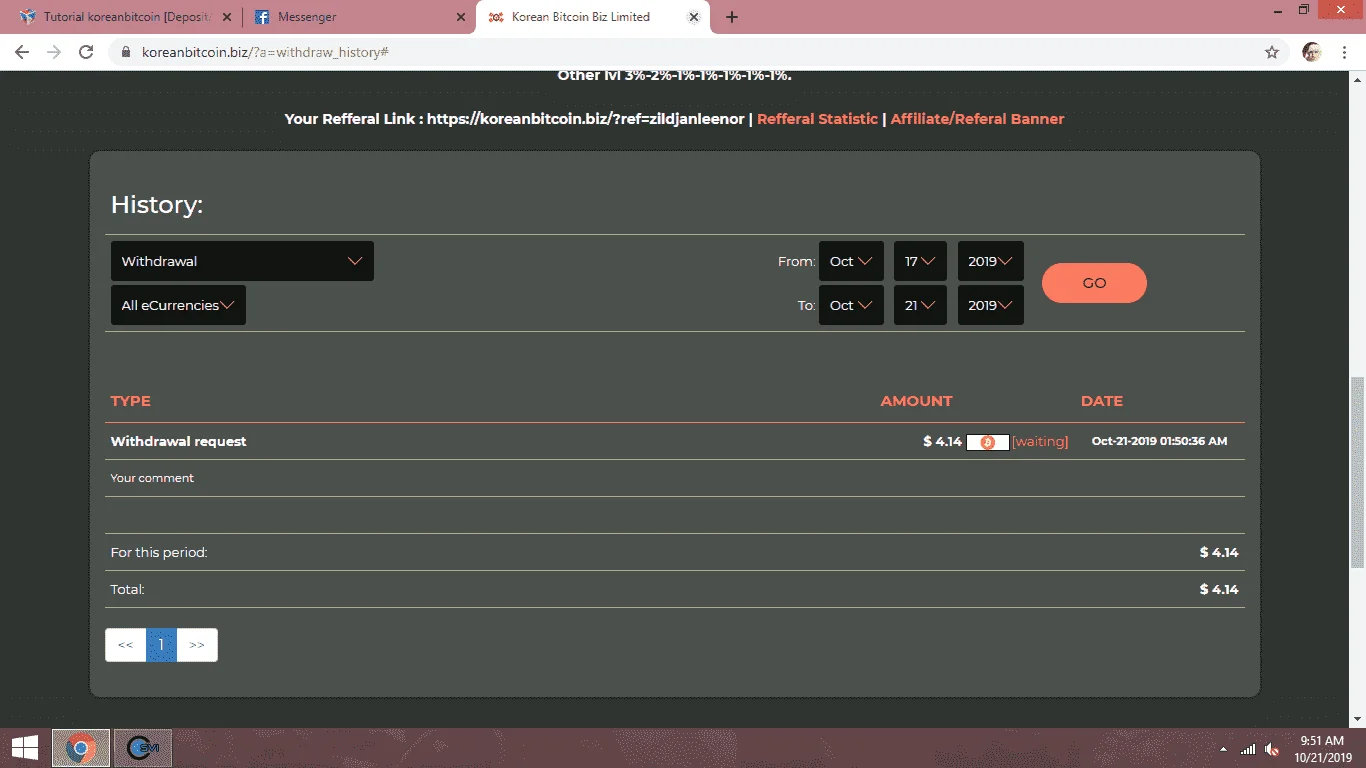
Task: Go back using browser back arrow
Action: pyautogui.click(x=22, y=52)
